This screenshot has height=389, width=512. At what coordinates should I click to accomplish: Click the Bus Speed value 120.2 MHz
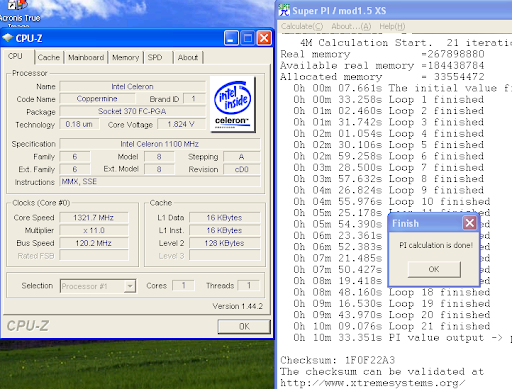pos(94,243)
